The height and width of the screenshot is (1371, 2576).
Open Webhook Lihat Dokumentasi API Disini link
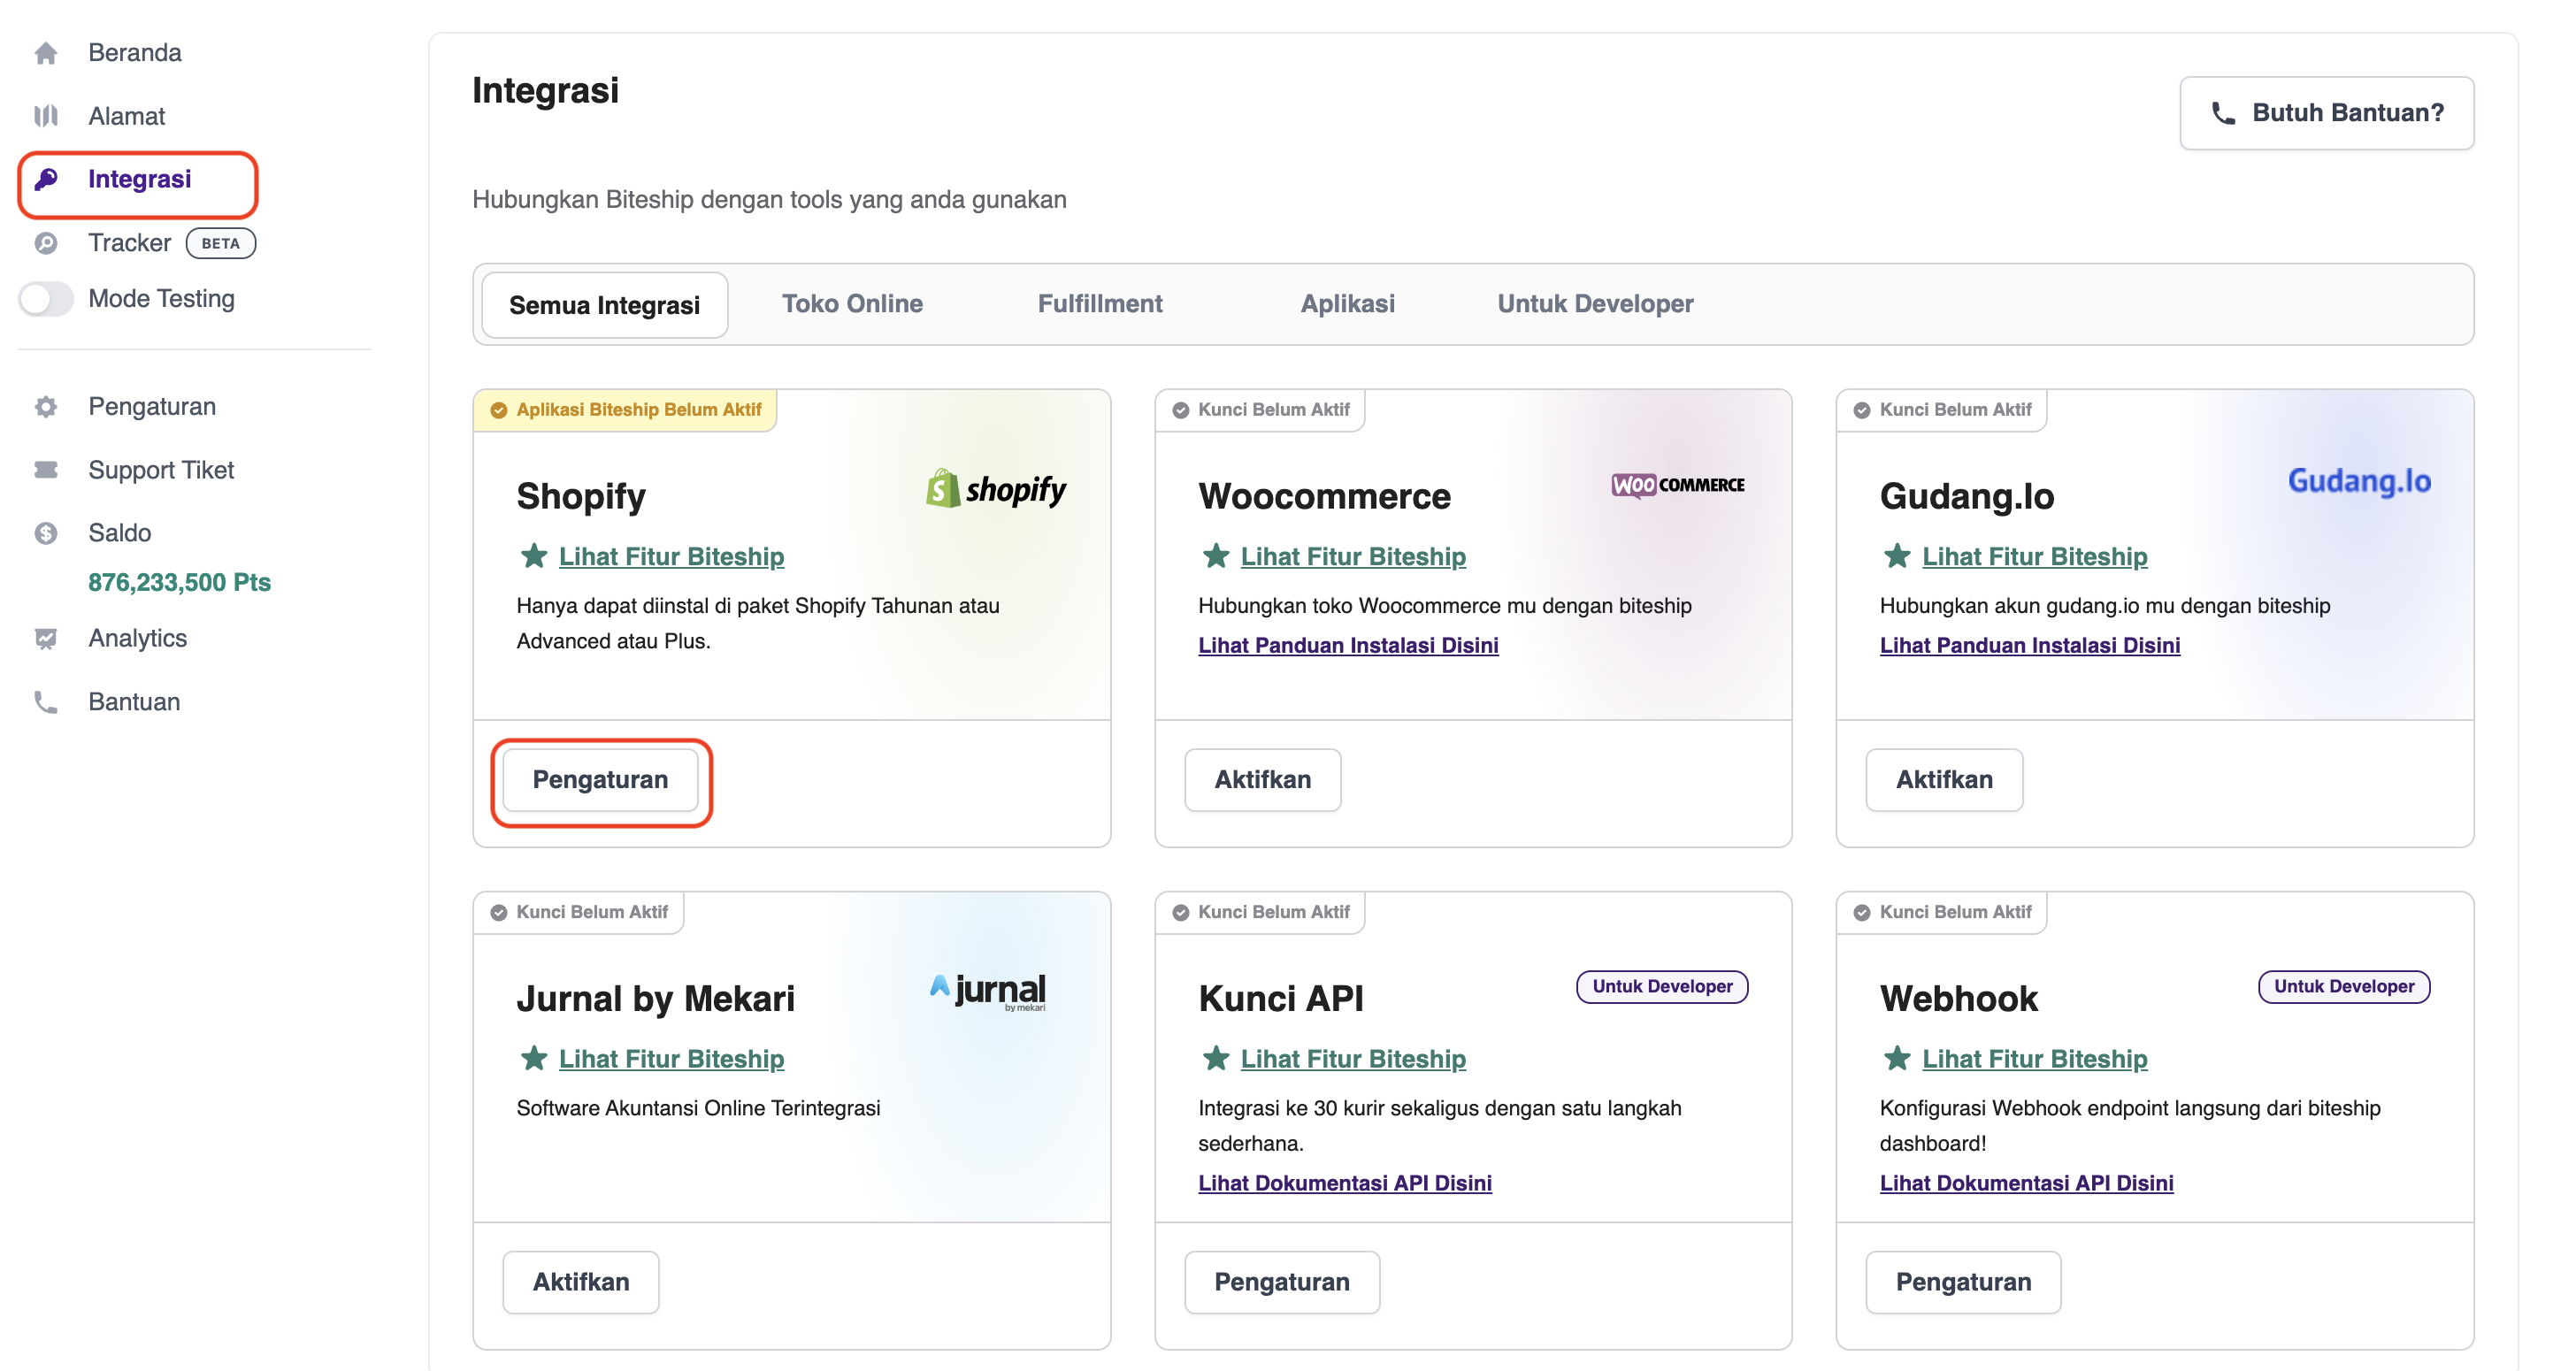coord(2026,1183)
